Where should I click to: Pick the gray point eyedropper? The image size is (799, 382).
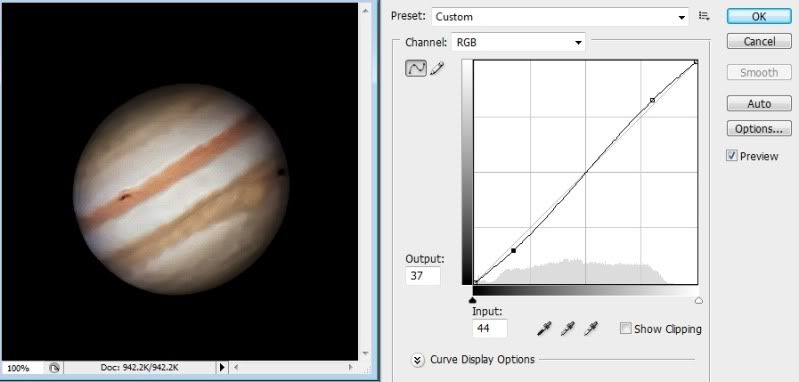[568, 329]
